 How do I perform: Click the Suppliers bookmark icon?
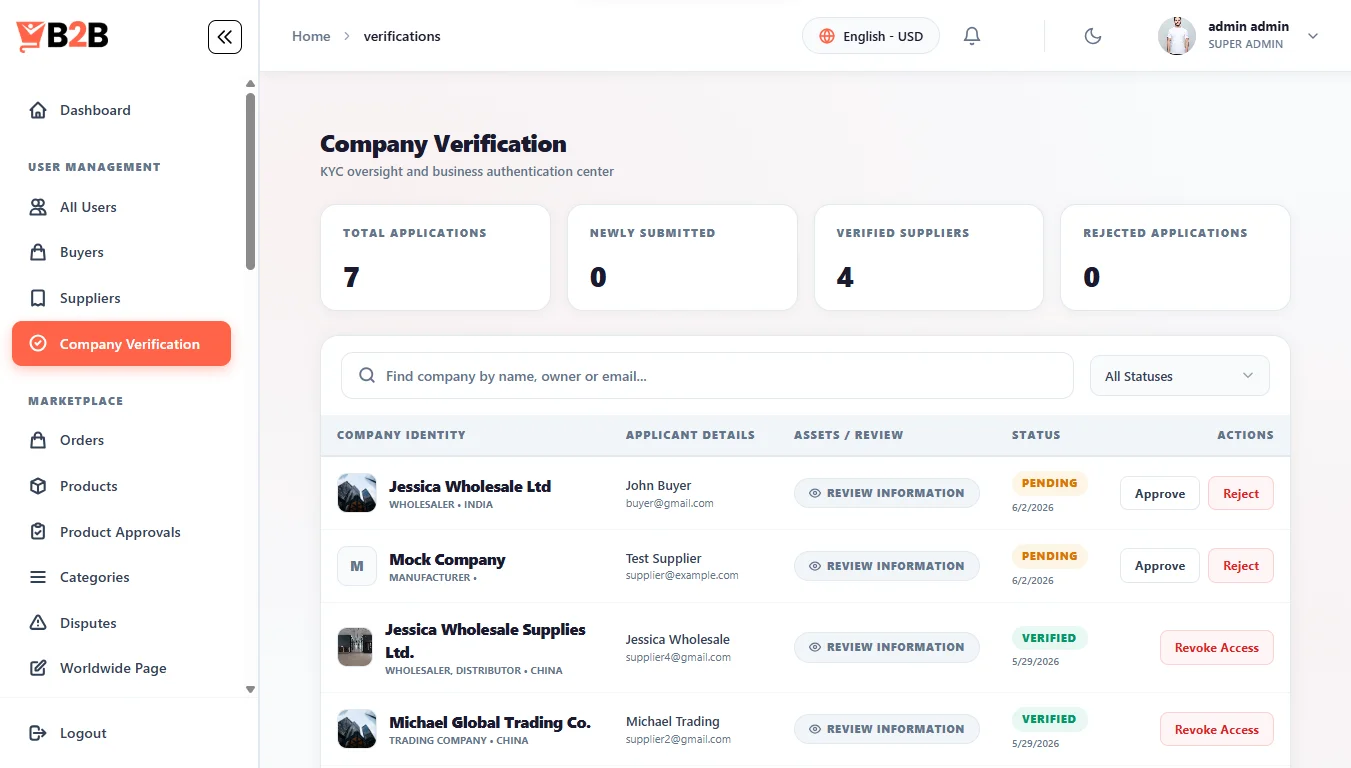click(38, 298)
